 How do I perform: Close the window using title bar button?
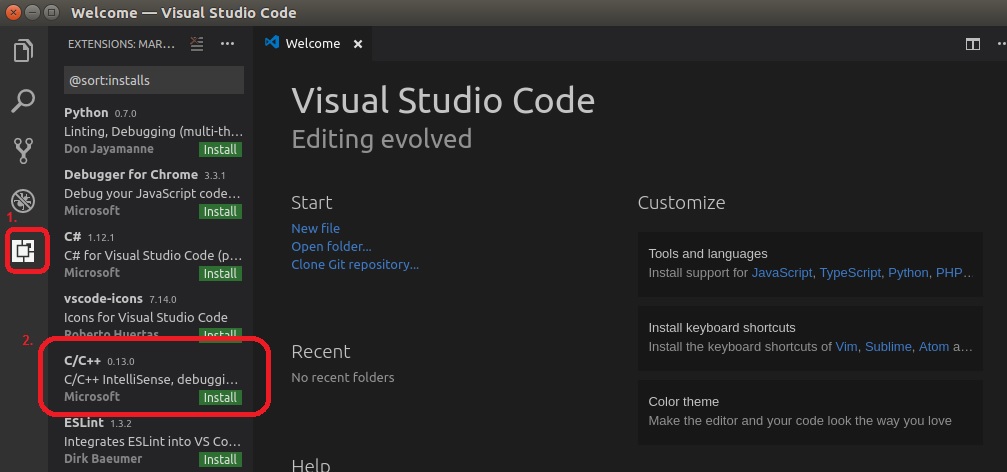click(x=12, y=12)
